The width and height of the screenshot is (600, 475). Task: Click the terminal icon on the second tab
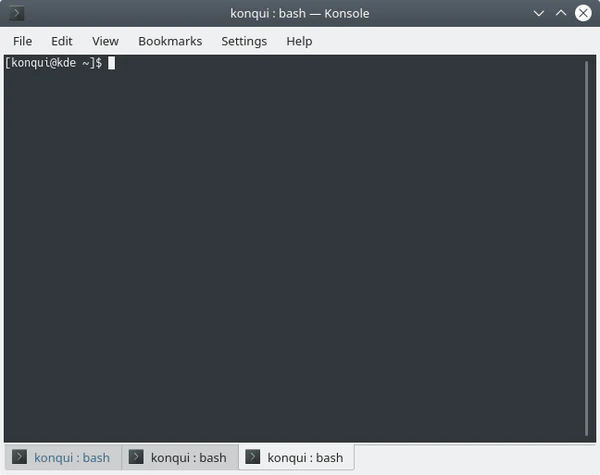click(x=137, y=458)
